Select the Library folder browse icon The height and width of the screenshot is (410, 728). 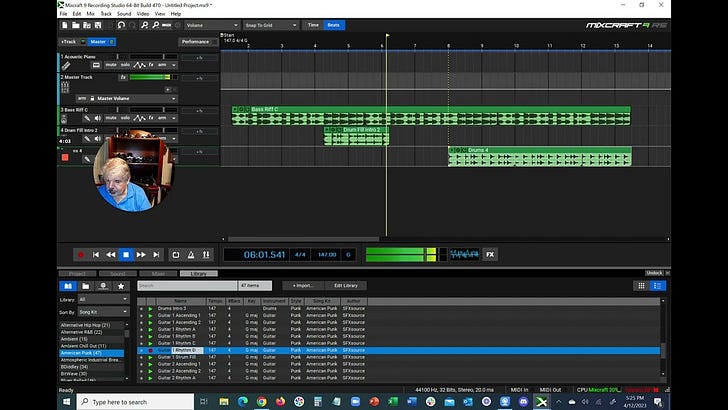tap(85, 286)
